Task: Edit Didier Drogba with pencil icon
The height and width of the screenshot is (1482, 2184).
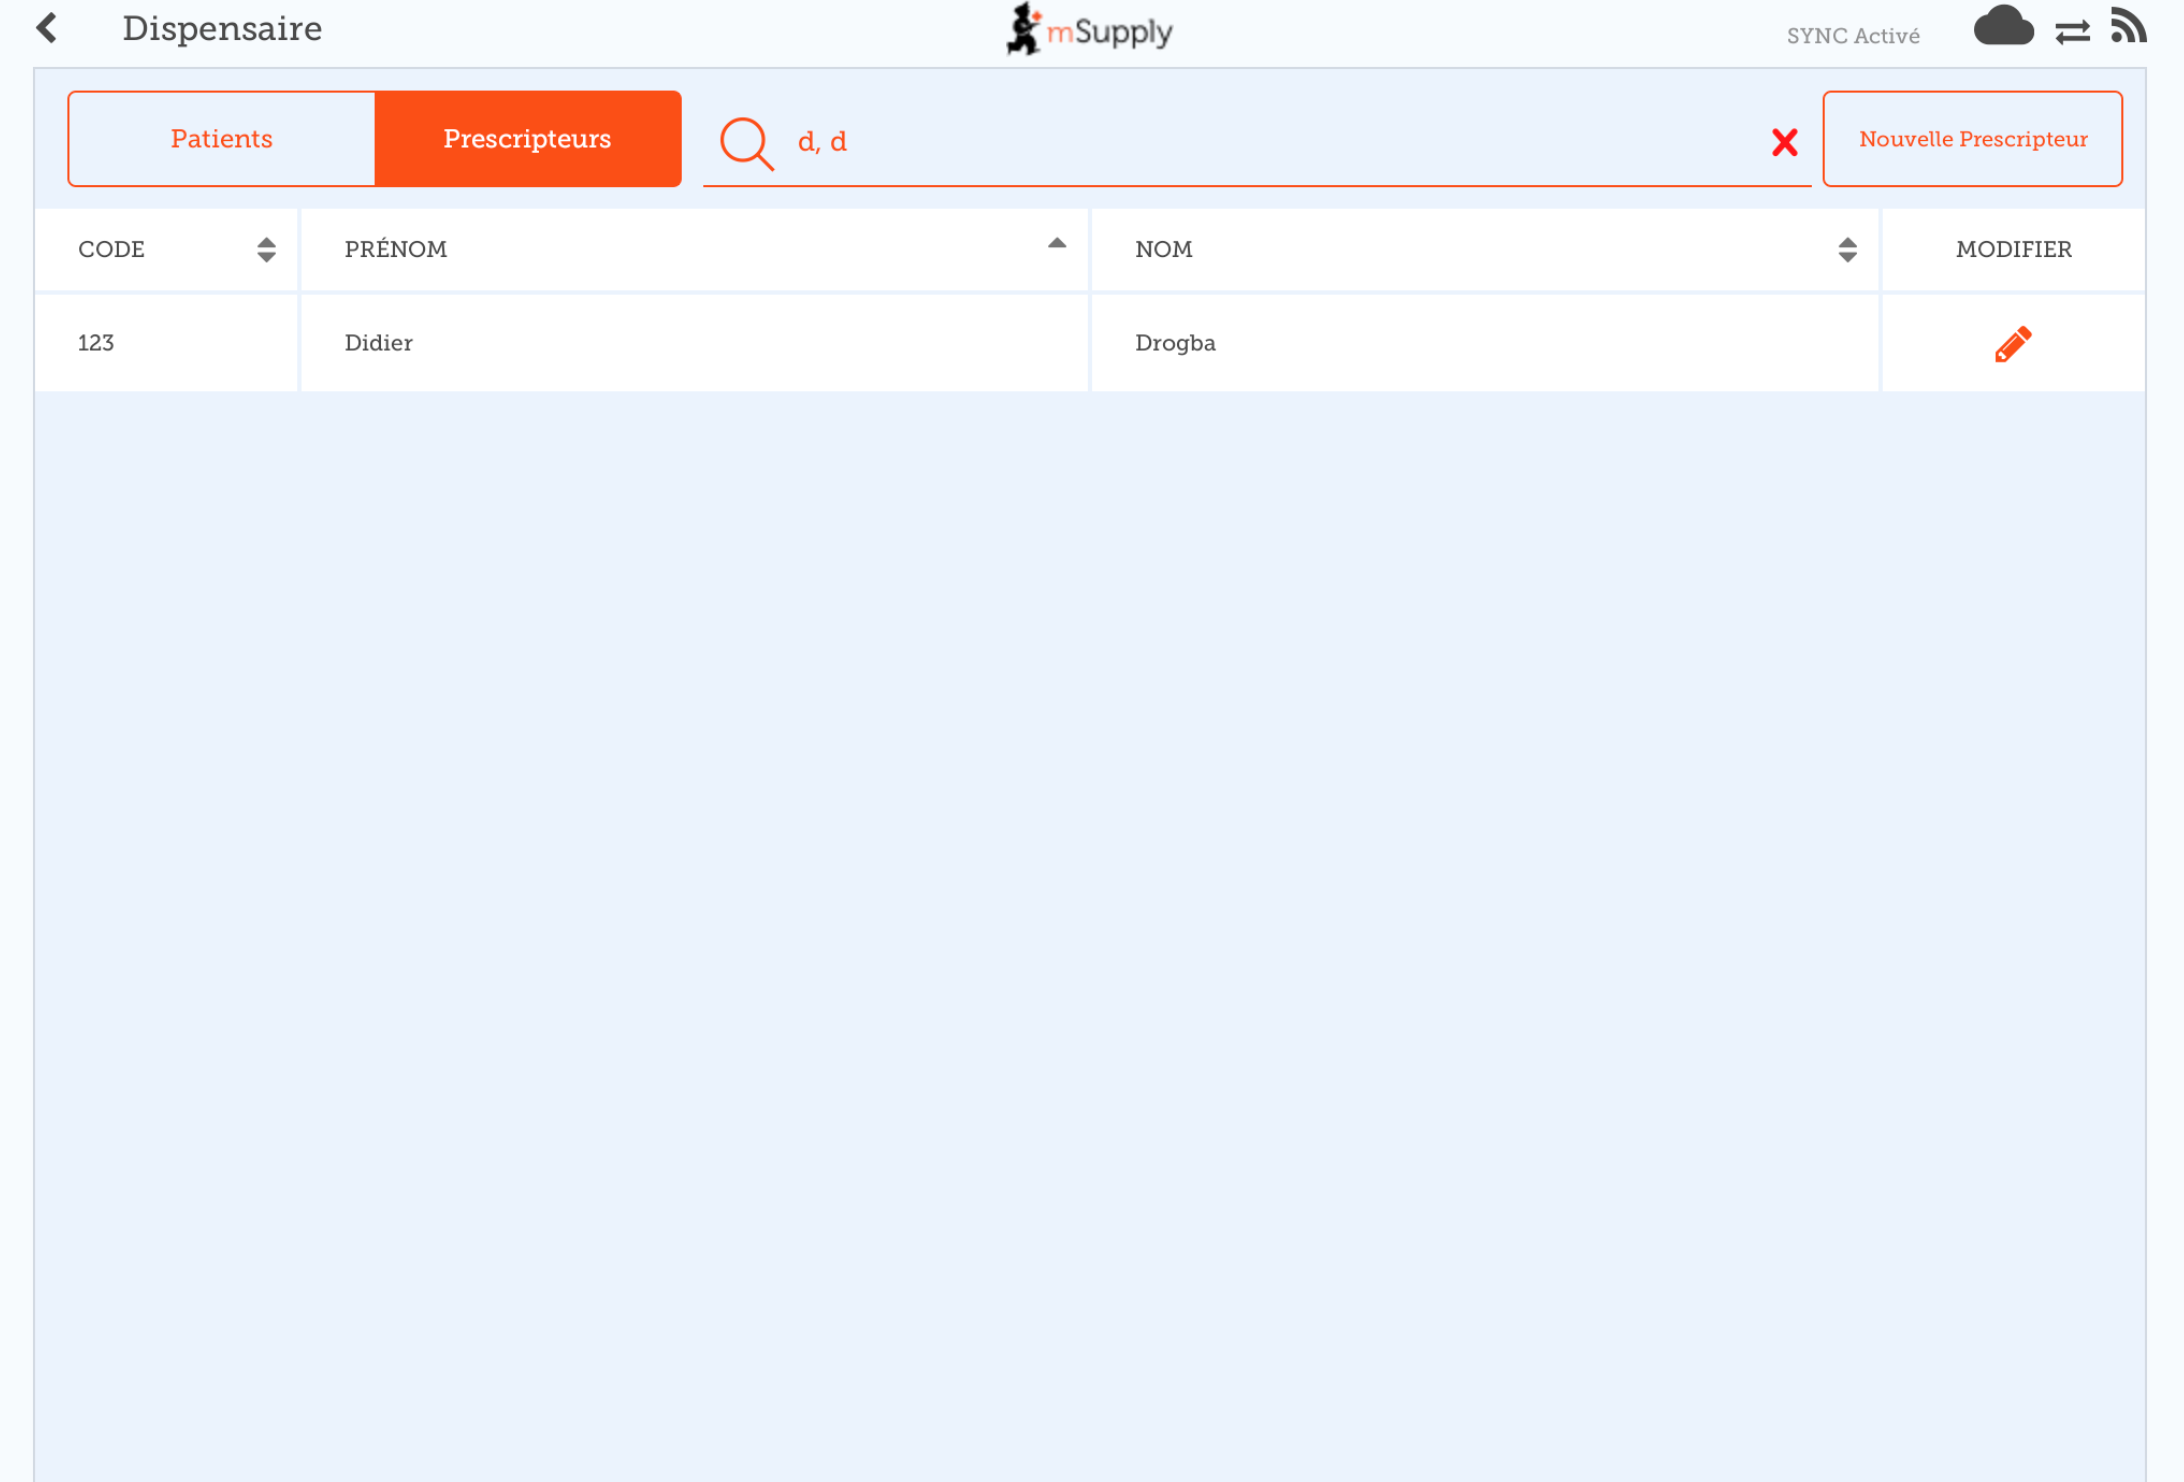Action: [x=2012, y=343]
